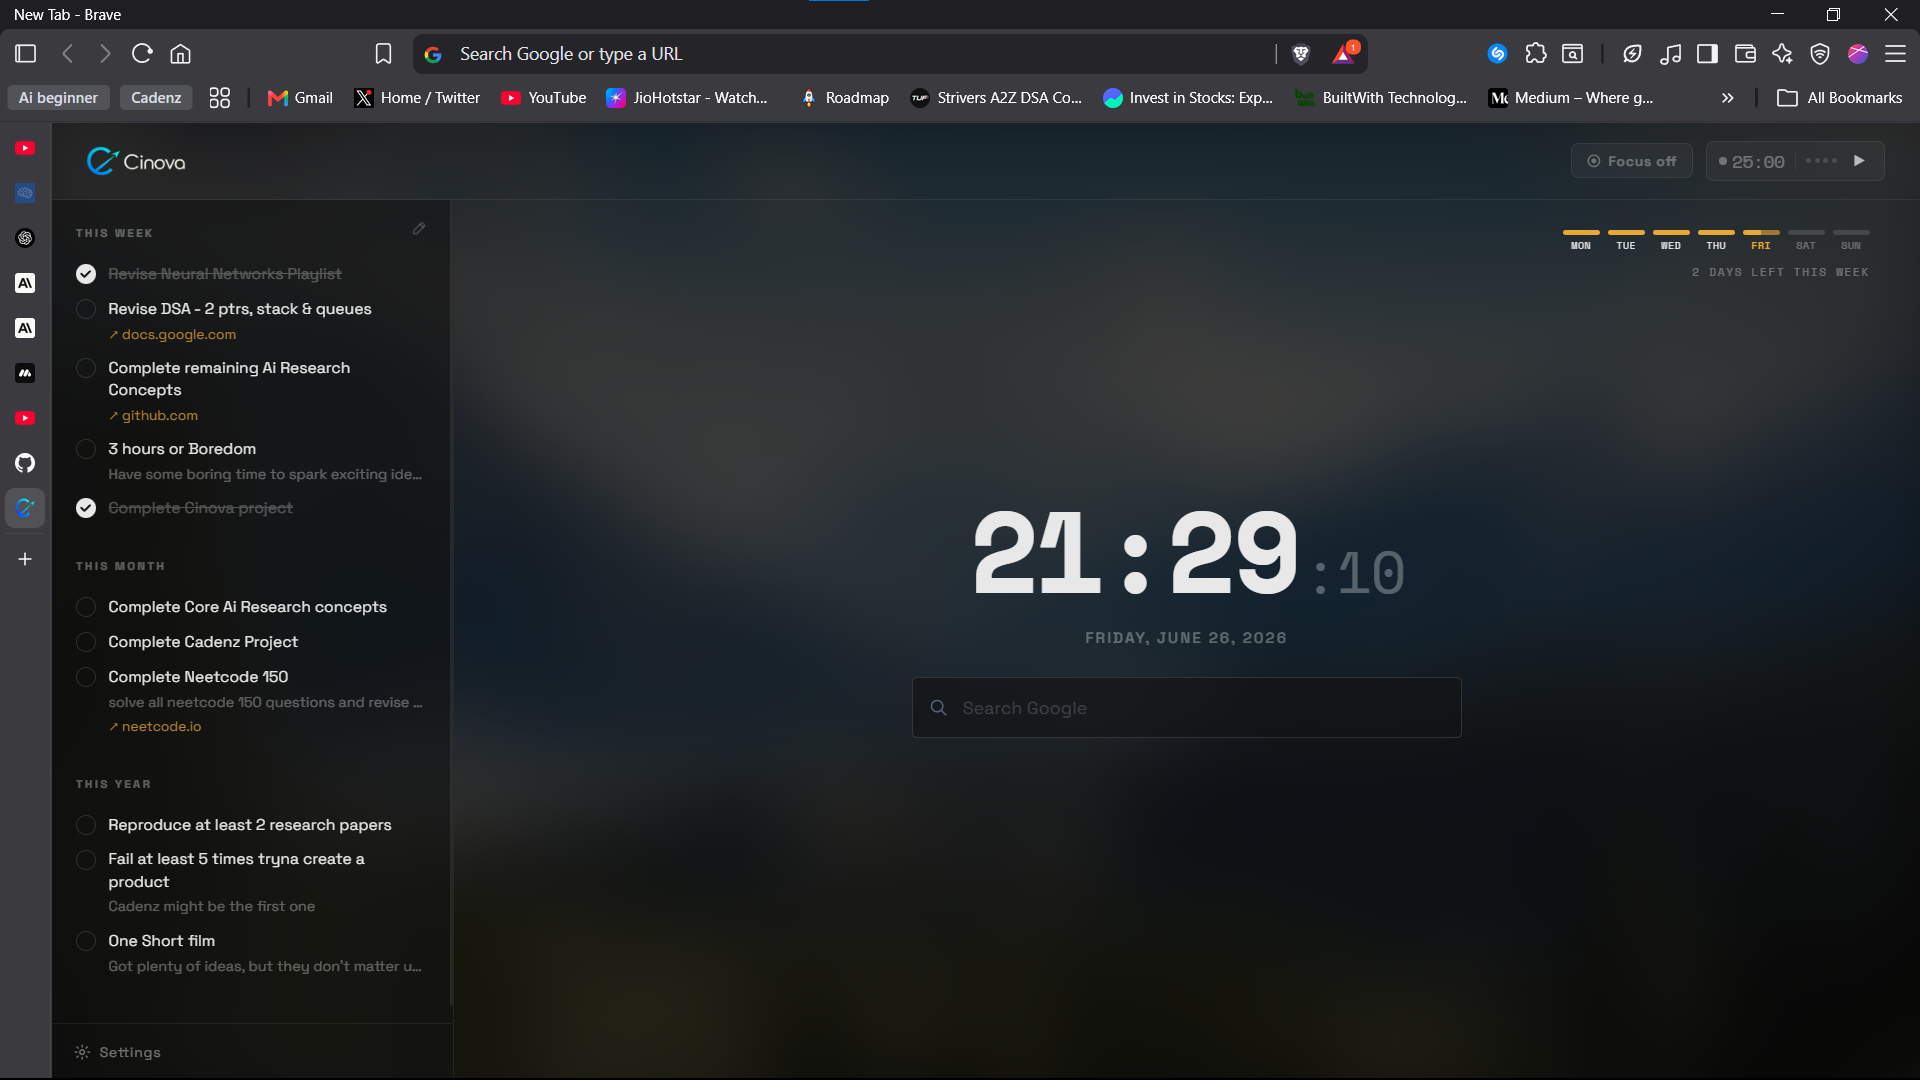This screenshot has height=1080, width=1920.
Task: Open Brave Rewards triangle icon
Action: 1344,54
